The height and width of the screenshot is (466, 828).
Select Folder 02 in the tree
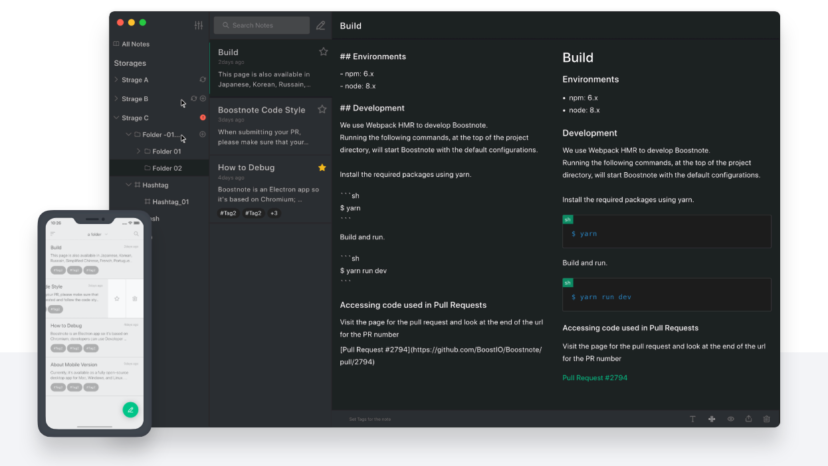[x=167, y=168]
